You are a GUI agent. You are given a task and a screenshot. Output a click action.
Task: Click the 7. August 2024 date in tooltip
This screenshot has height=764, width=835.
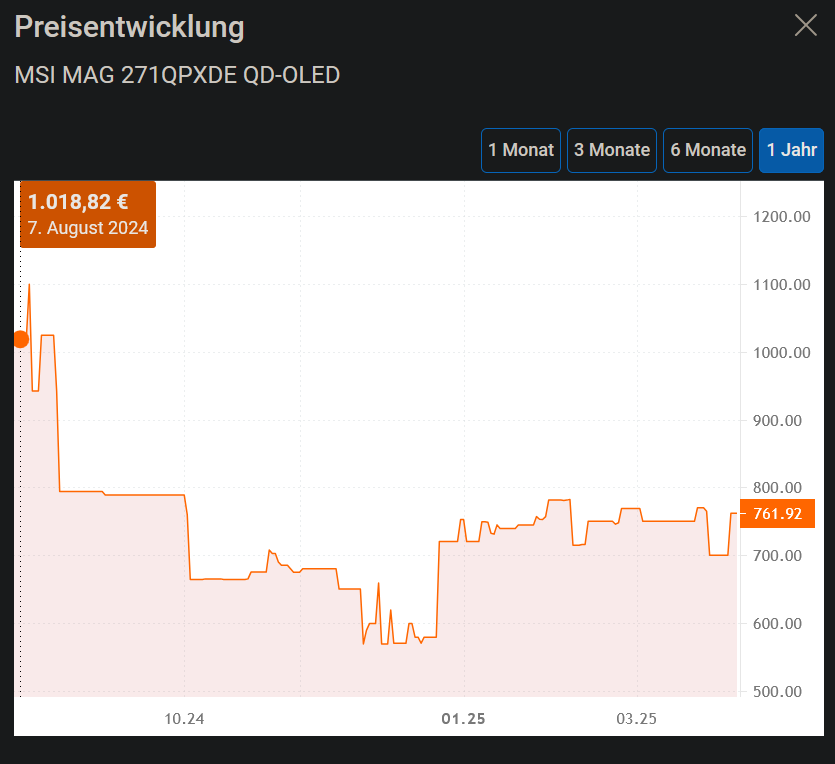88,228
